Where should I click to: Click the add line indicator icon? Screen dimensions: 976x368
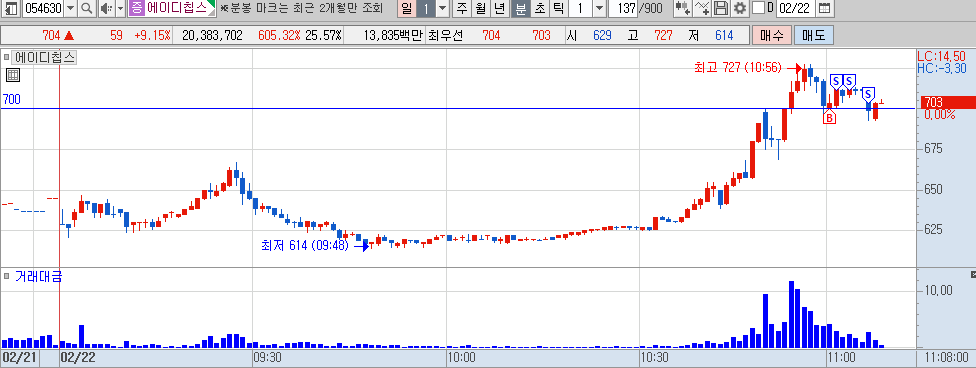703,8
